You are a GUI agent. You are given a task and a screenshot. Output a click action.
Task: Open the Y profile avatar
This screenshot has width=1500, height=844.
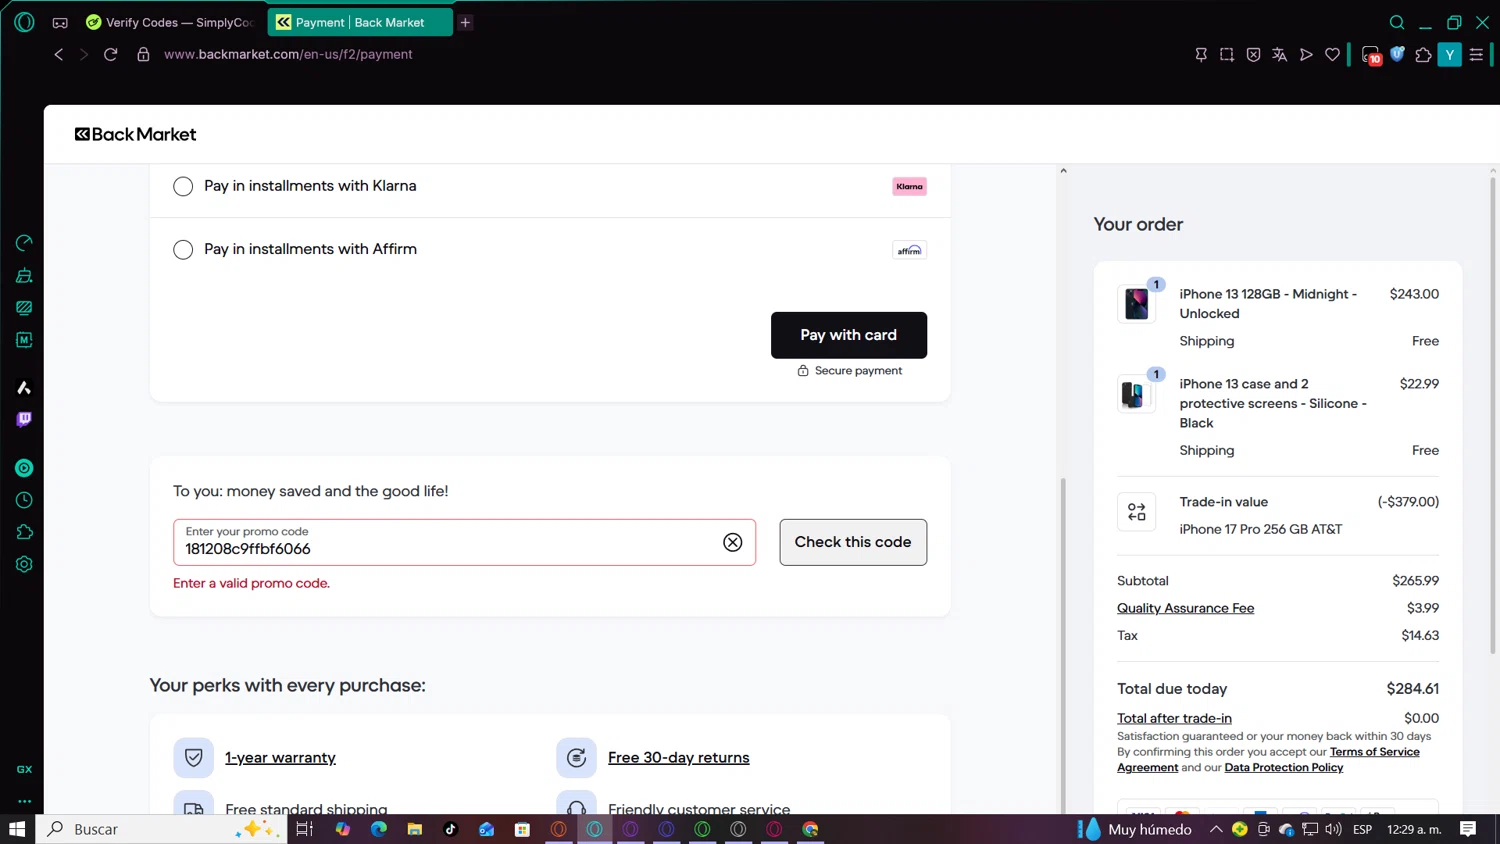tap(1449, 55)
